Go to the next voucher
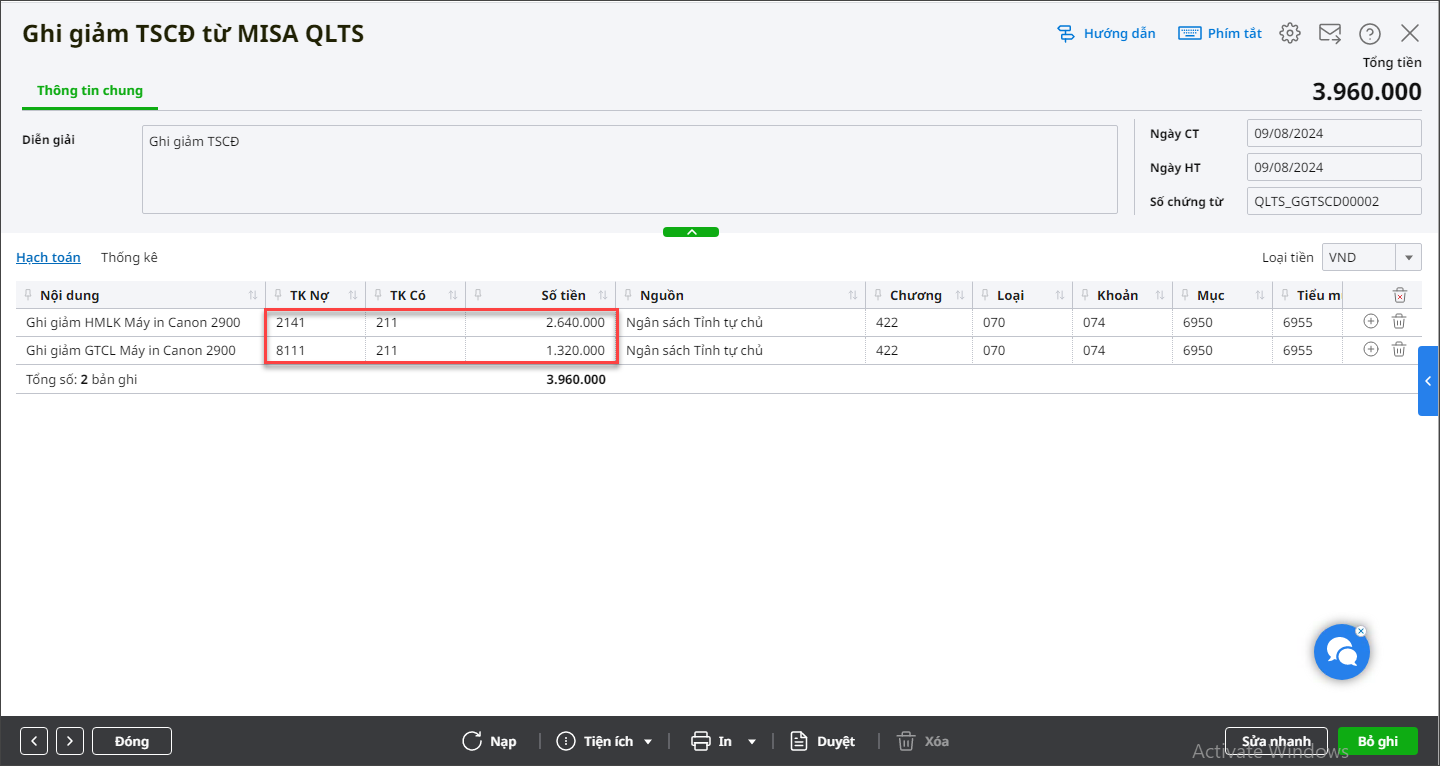 pyautogui.click(x=70, y=741)
